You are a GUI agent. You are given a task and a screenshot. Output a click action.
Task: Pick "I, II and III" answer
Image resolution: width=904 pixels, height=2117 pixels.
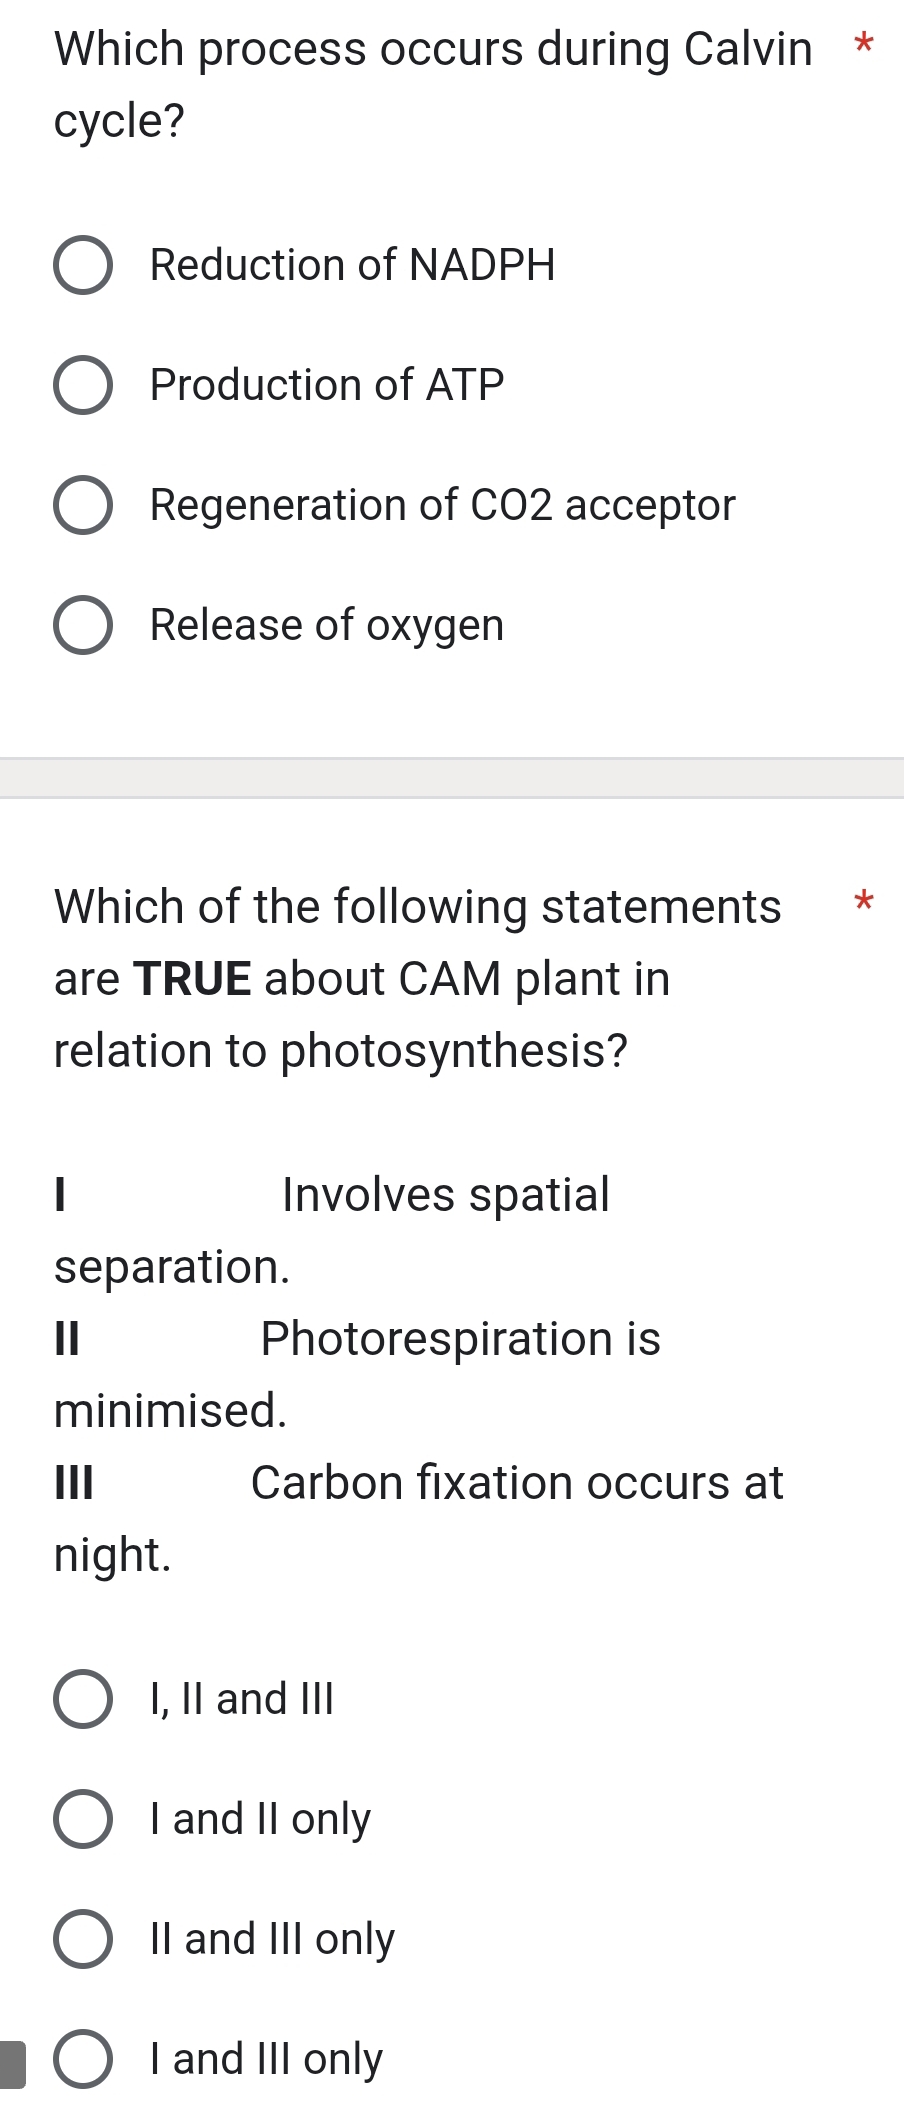click(240, 1699)
